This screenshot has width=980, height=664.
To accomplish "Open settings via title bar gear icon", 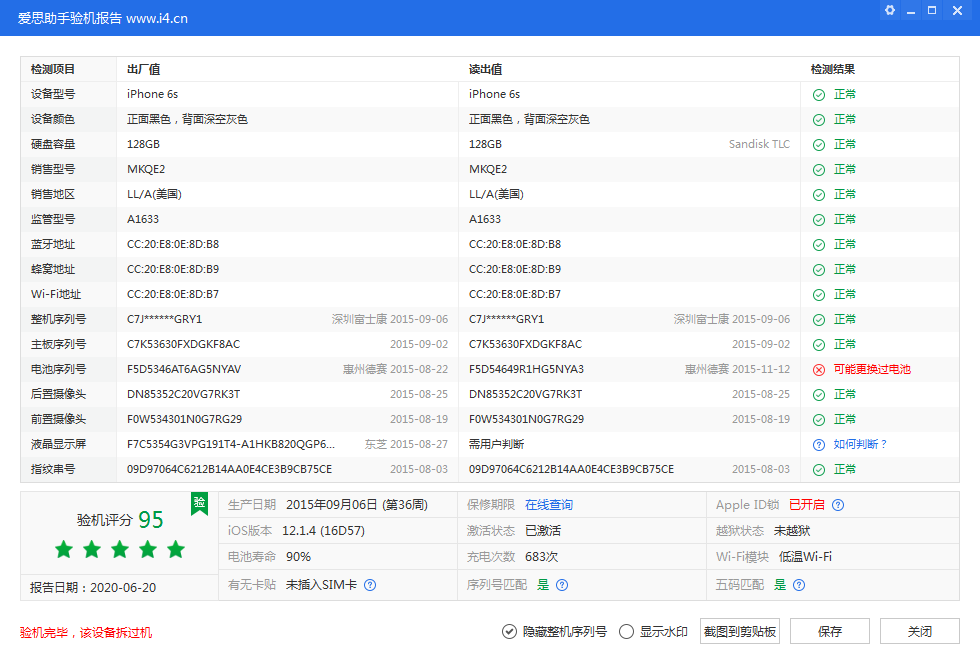I will [x=890, y=10].
